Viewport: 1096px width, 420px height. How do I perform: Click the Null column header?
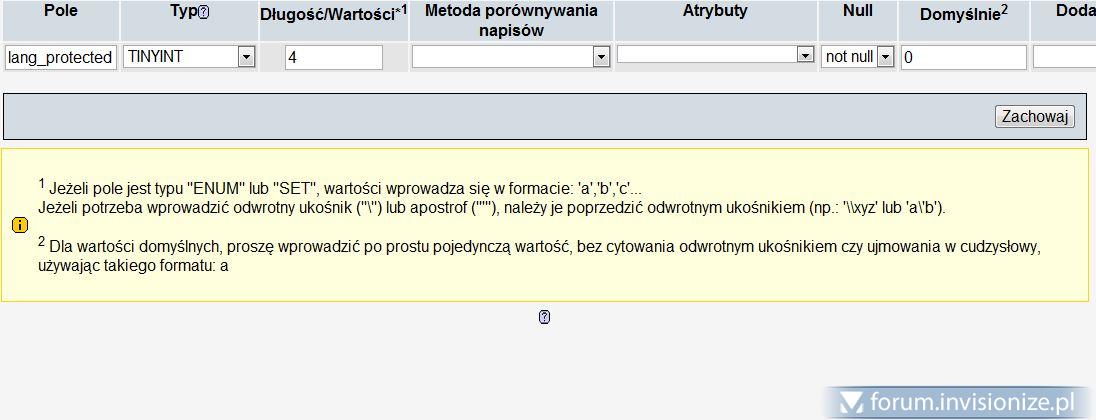tap(858, 11)
